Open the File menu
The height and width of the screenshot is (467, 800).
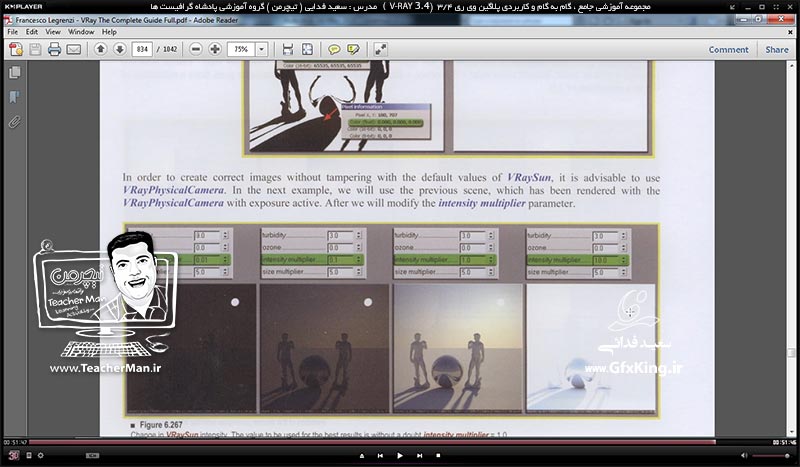tap(13, 32)
